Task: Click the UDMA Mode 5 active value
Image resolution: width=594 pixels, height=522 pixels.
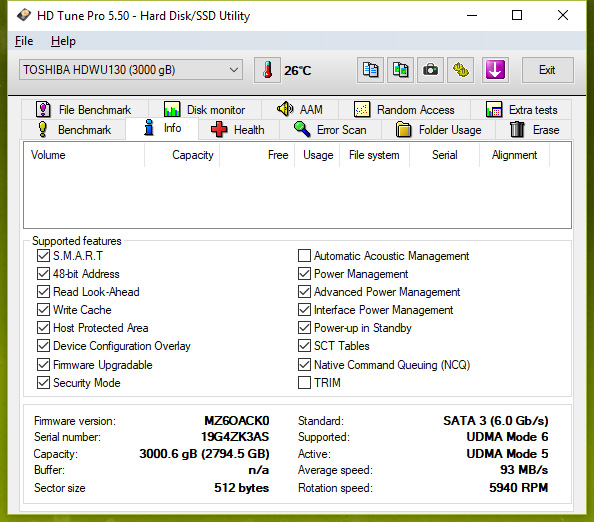Action: tap(507, 453)
